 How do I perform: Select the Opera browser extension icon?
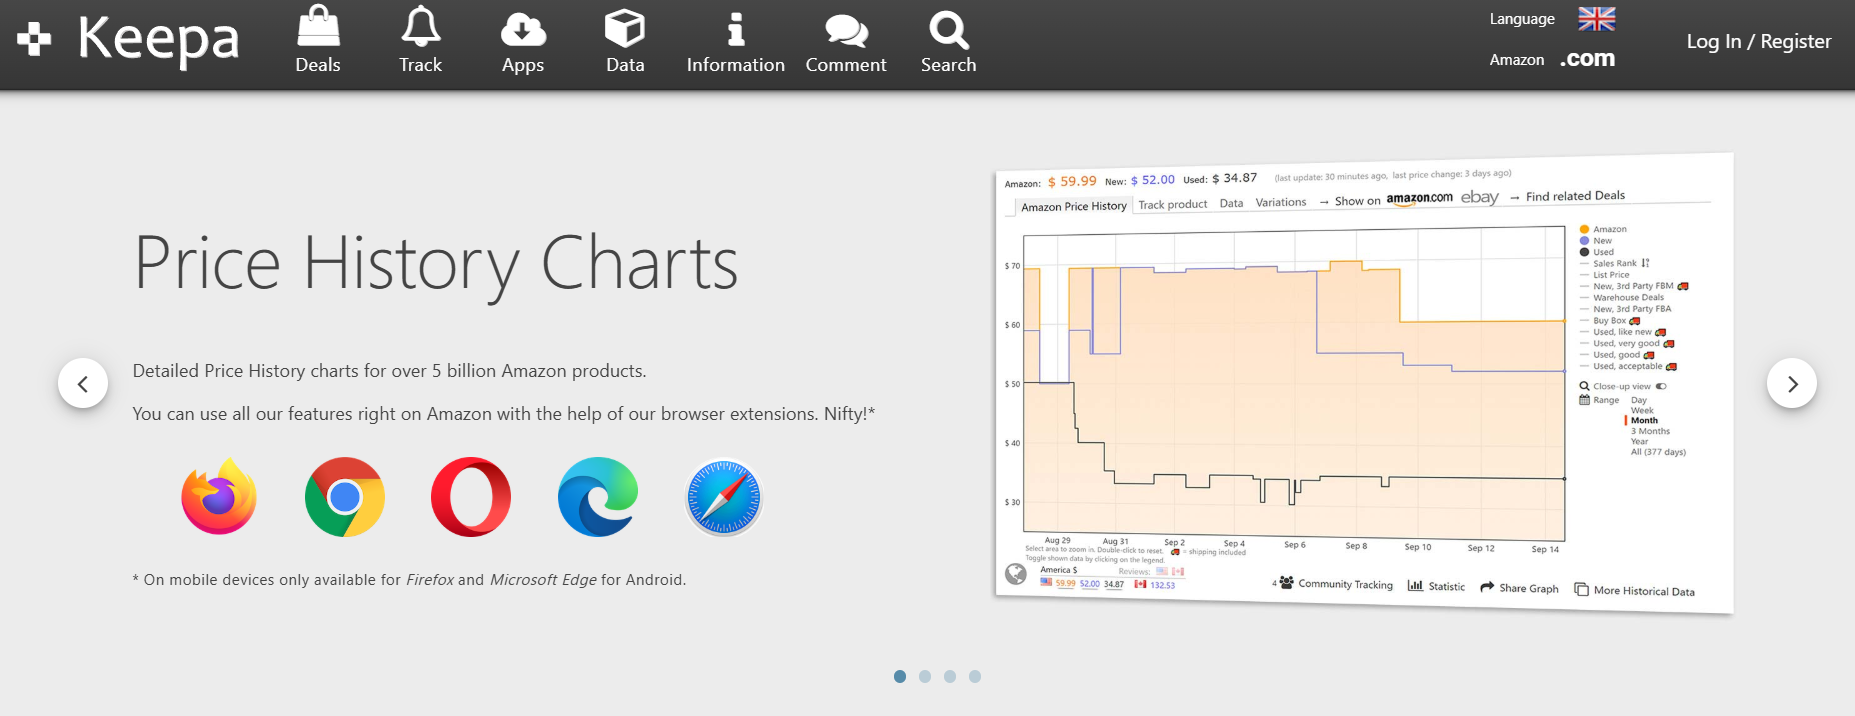pyautogui.click(x=471, y=497)
